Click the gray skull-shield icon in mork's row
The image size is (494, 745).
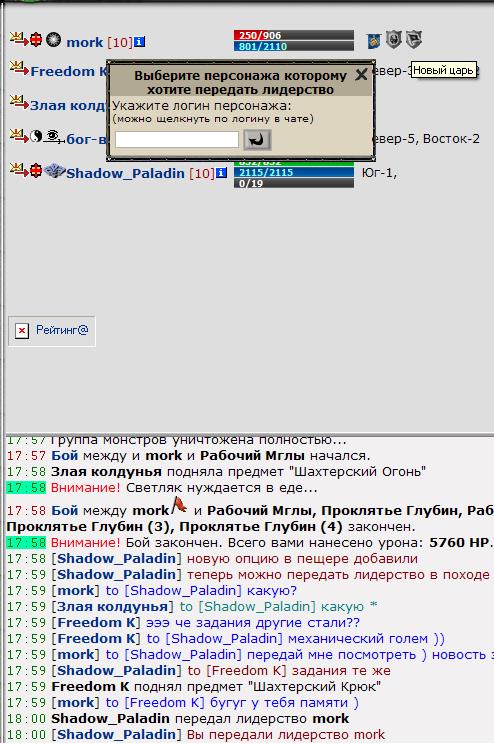click(394, 39)
